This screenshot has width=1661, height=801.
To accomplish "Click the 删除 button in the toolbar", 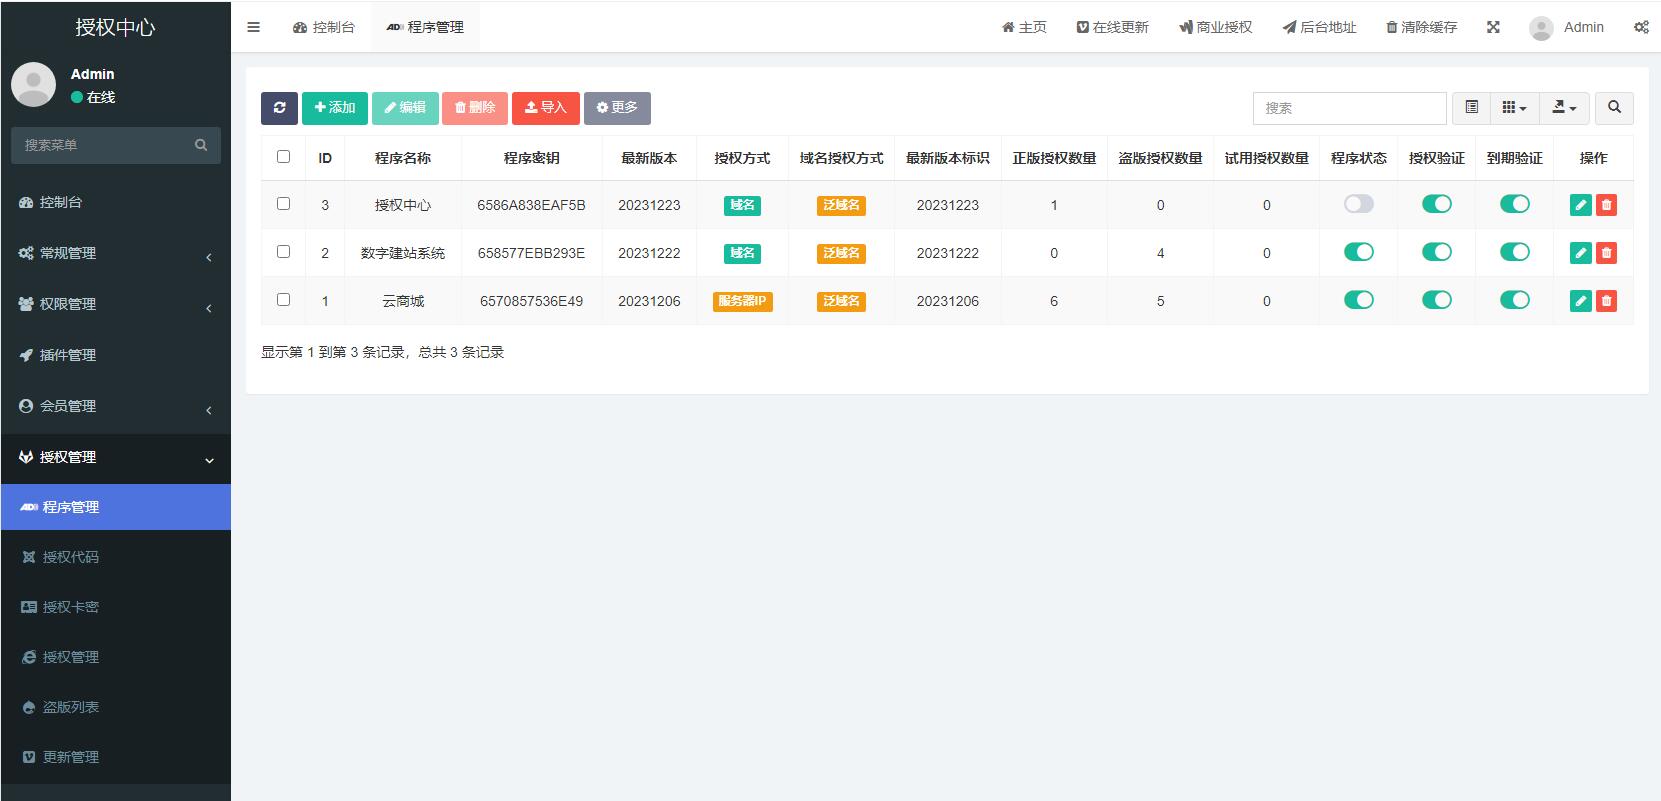I will coord(475,108).
